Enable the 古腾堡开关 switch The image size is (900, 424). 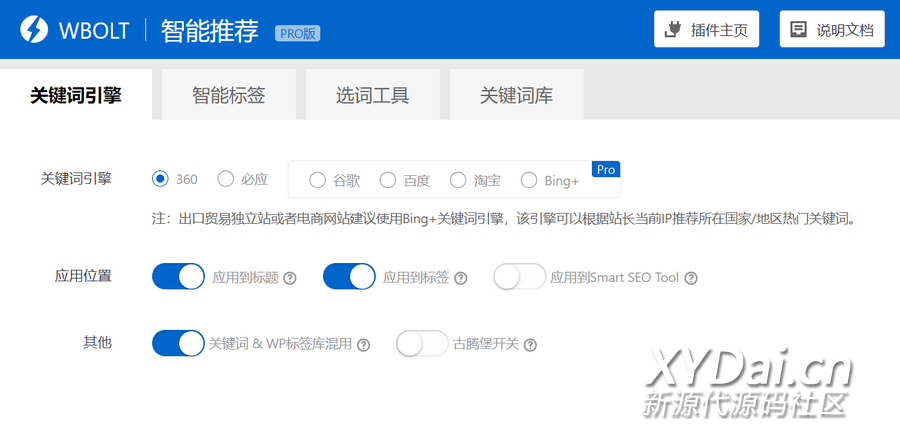tap(422, 343)
